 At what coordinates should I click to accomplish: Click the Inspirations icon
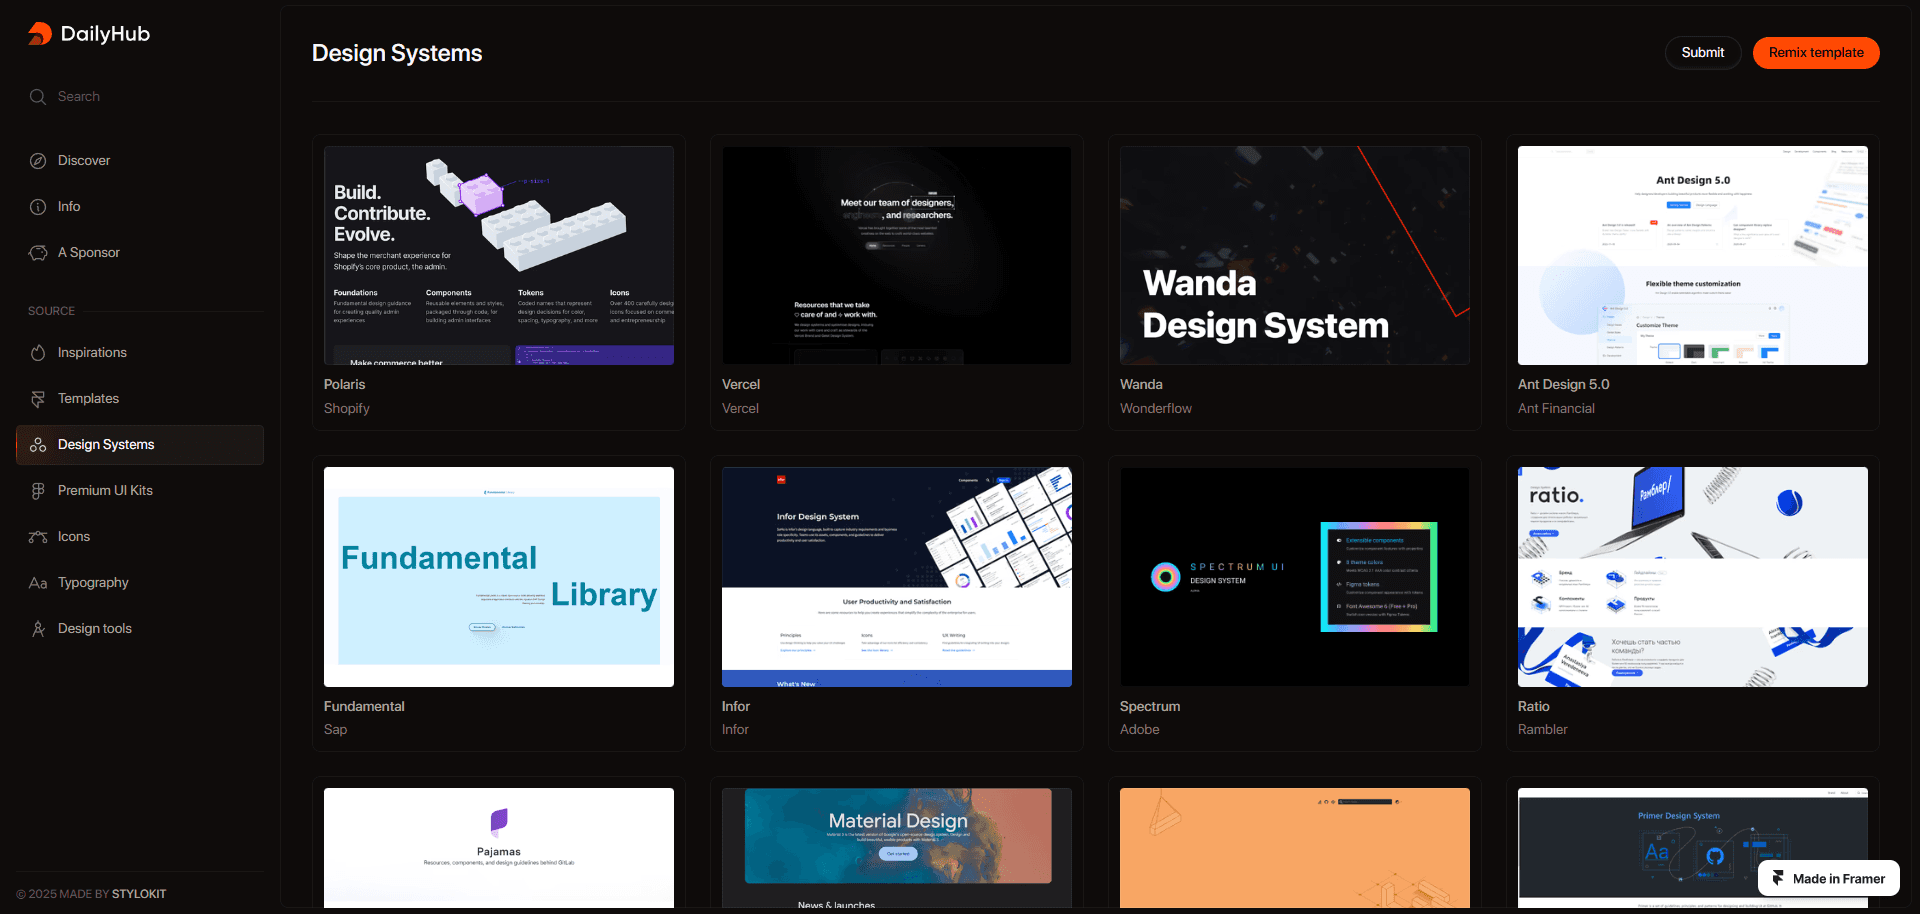pos(38,353)
